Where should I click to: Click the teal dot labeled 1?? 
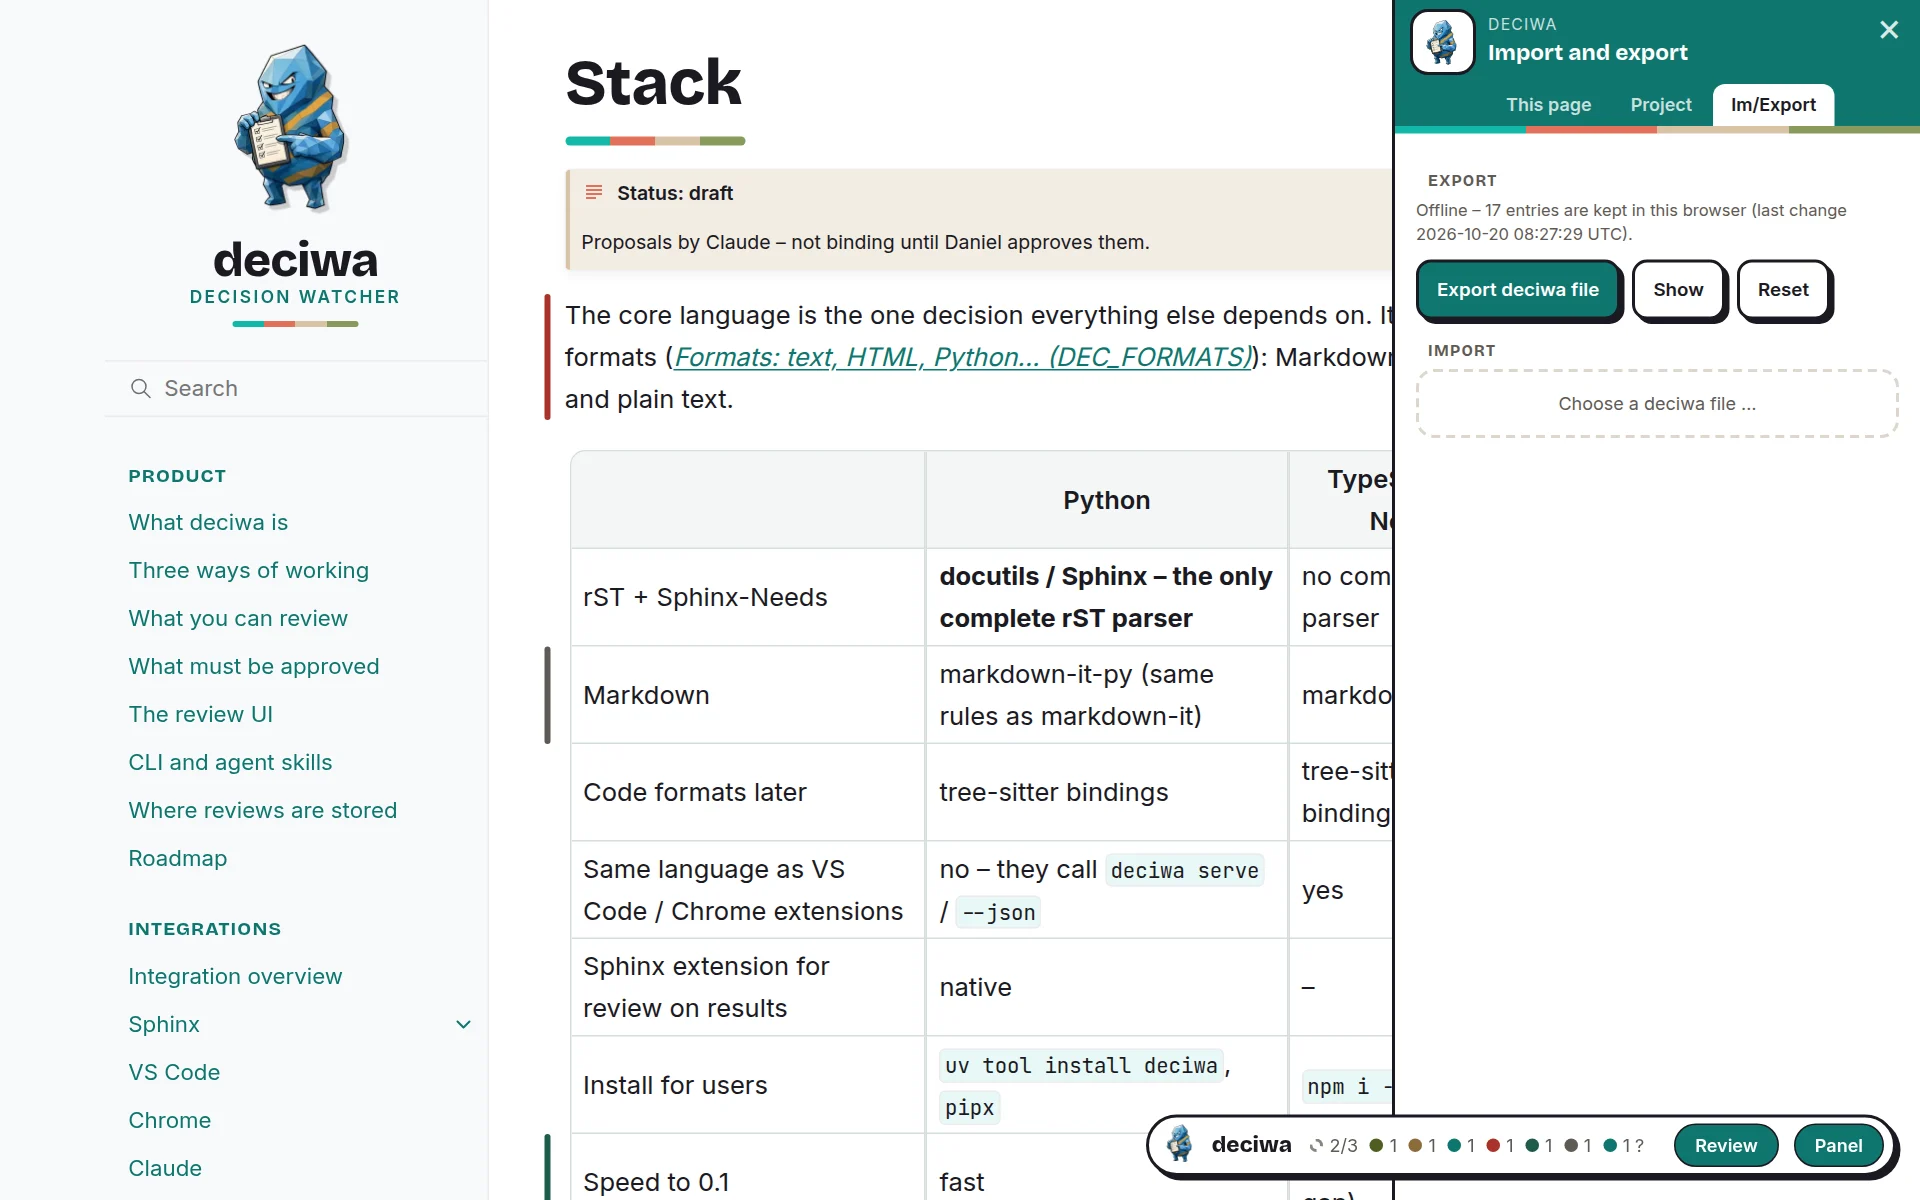(x=1610, y=1146)
